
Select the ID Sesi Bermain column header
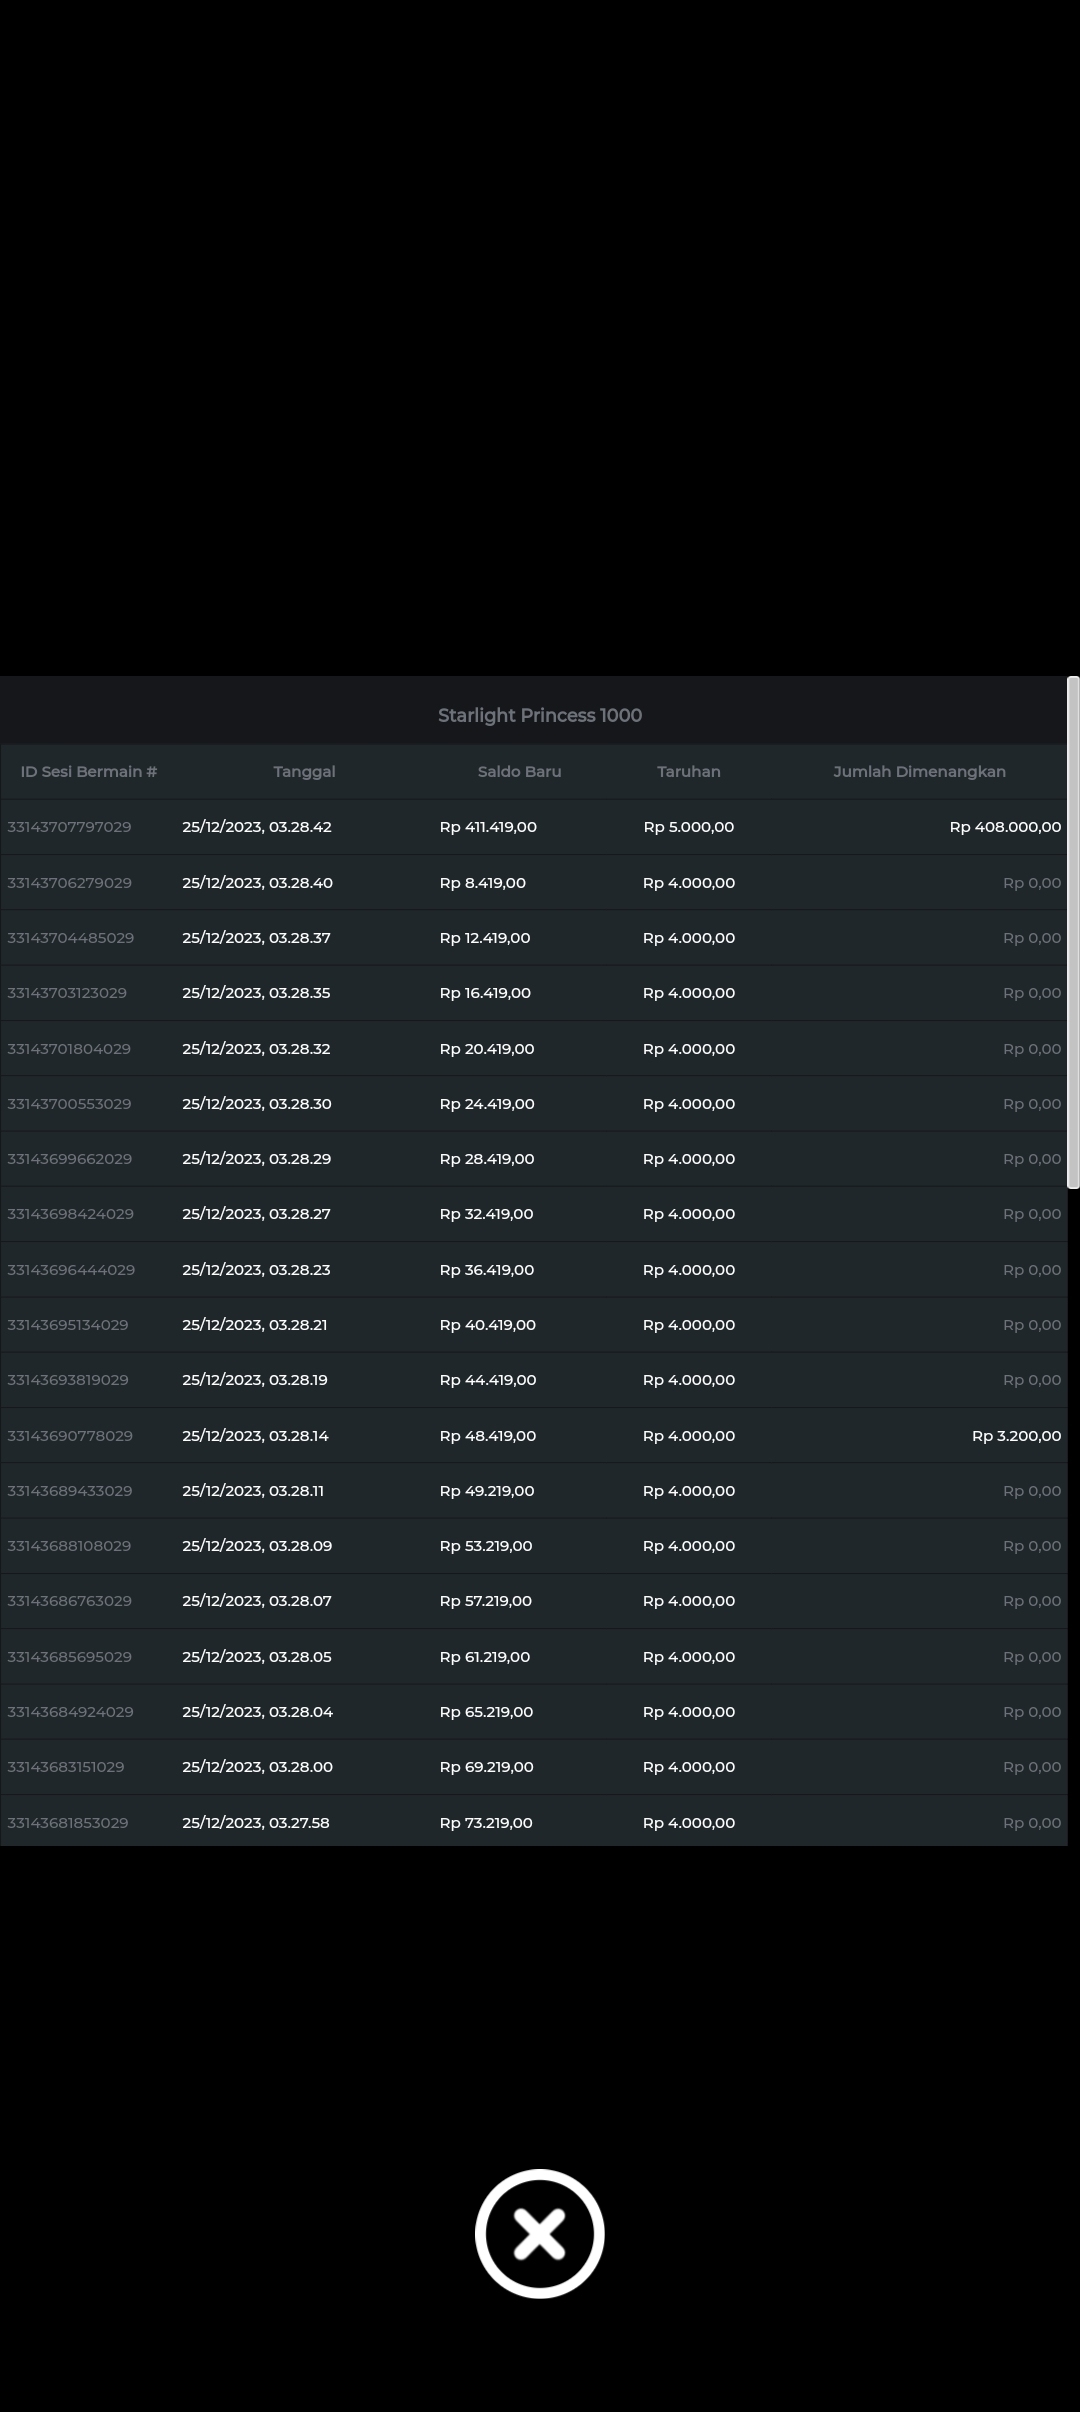(89, 771)
